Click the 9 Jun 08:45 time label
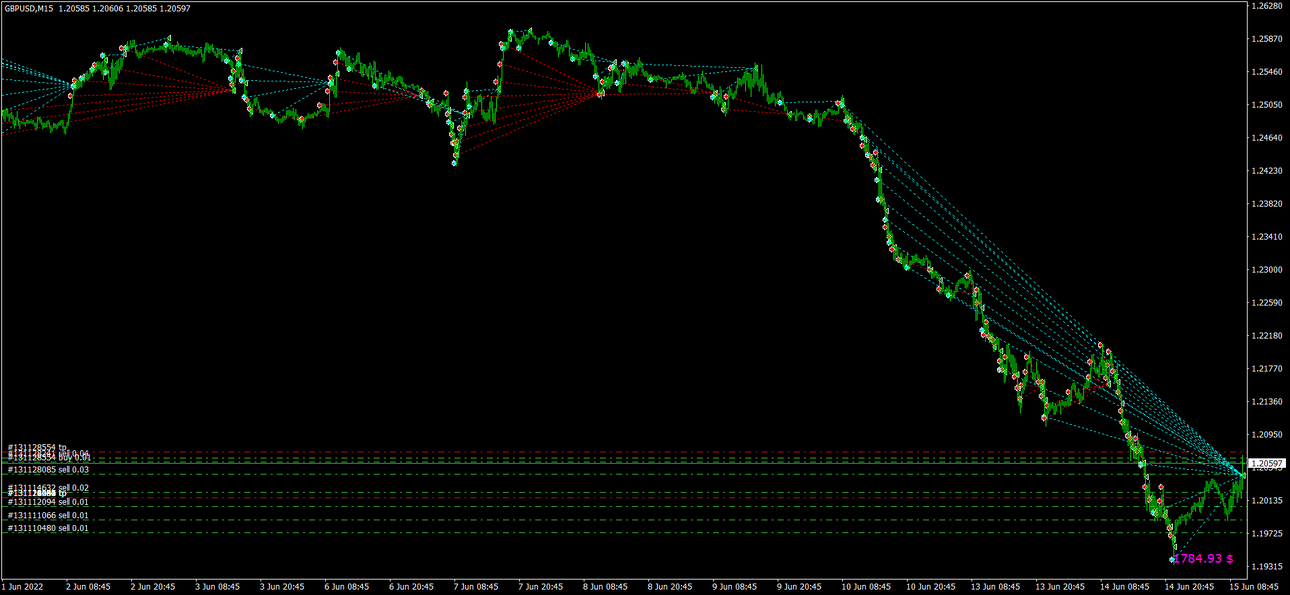This screenshot has height=595, width=1290. 736,588
